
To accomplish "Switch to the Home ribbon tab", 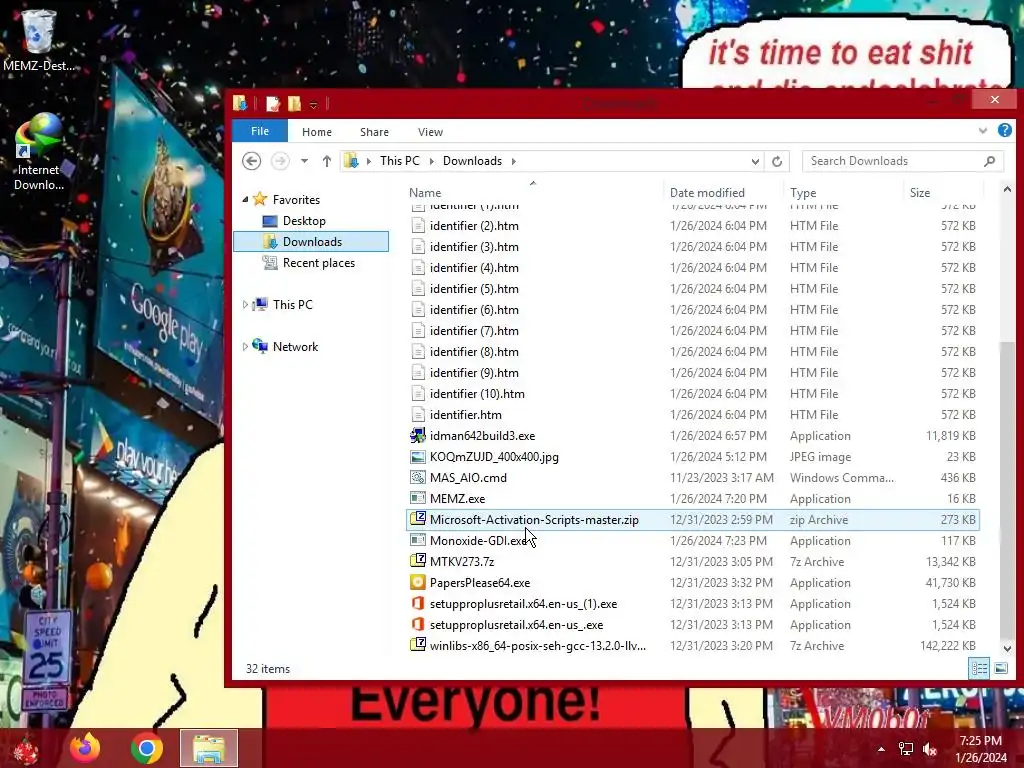I will click(317, 132).
